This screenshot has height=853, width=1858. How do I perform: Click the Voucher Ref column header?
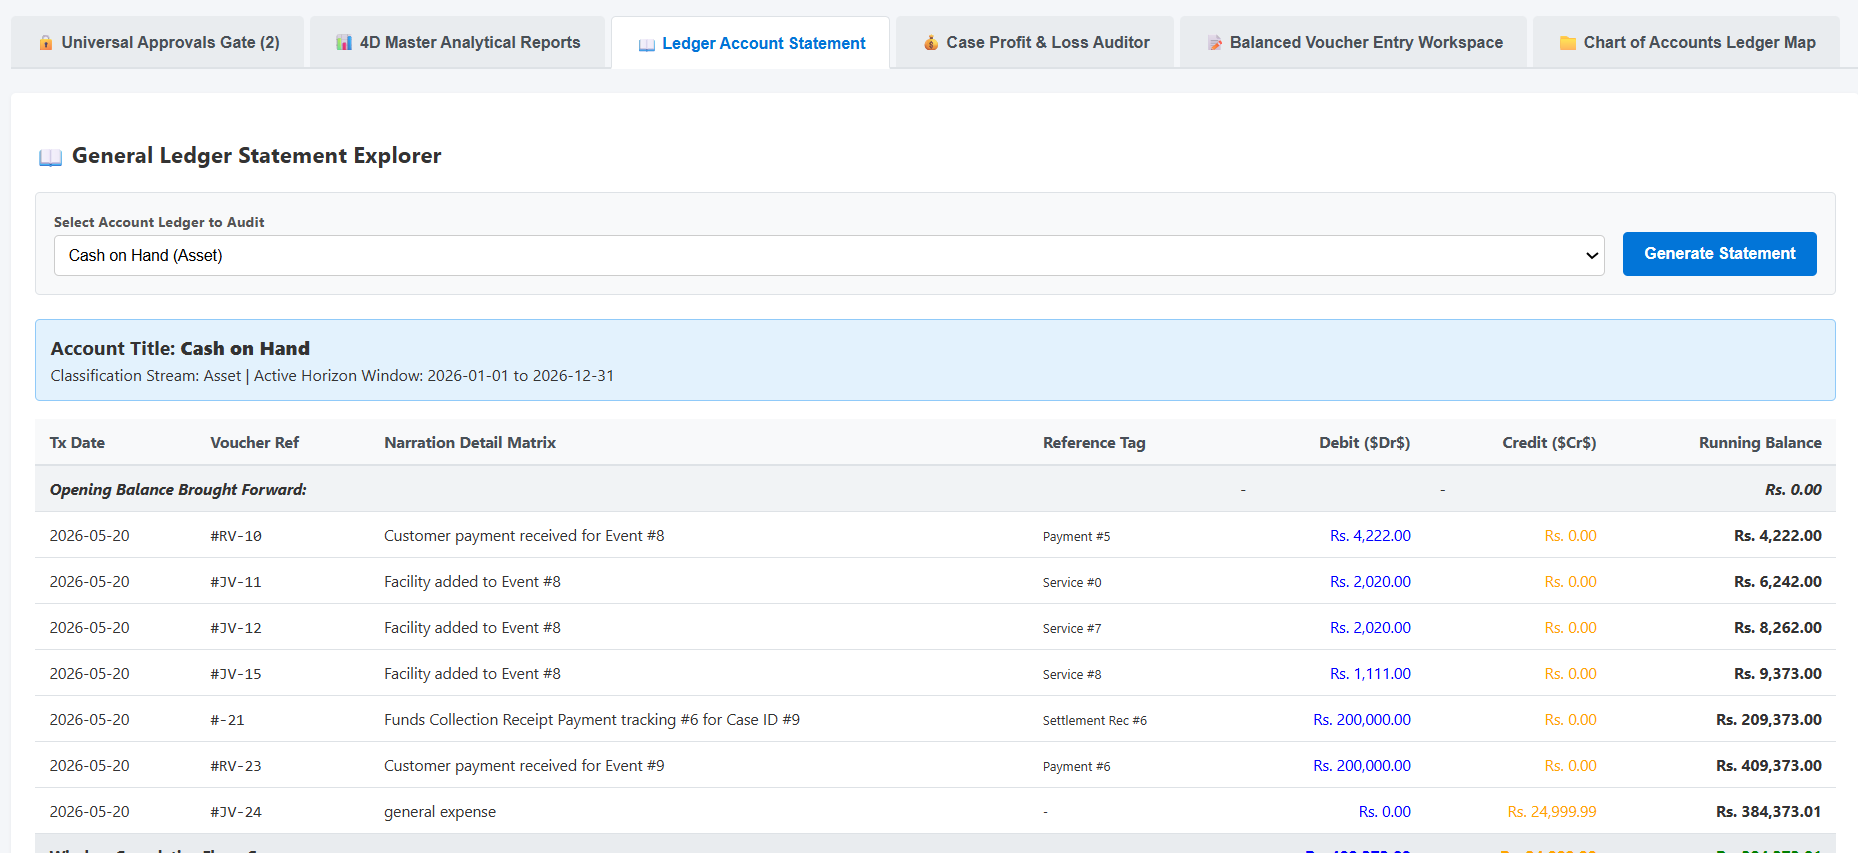point(255,443)
